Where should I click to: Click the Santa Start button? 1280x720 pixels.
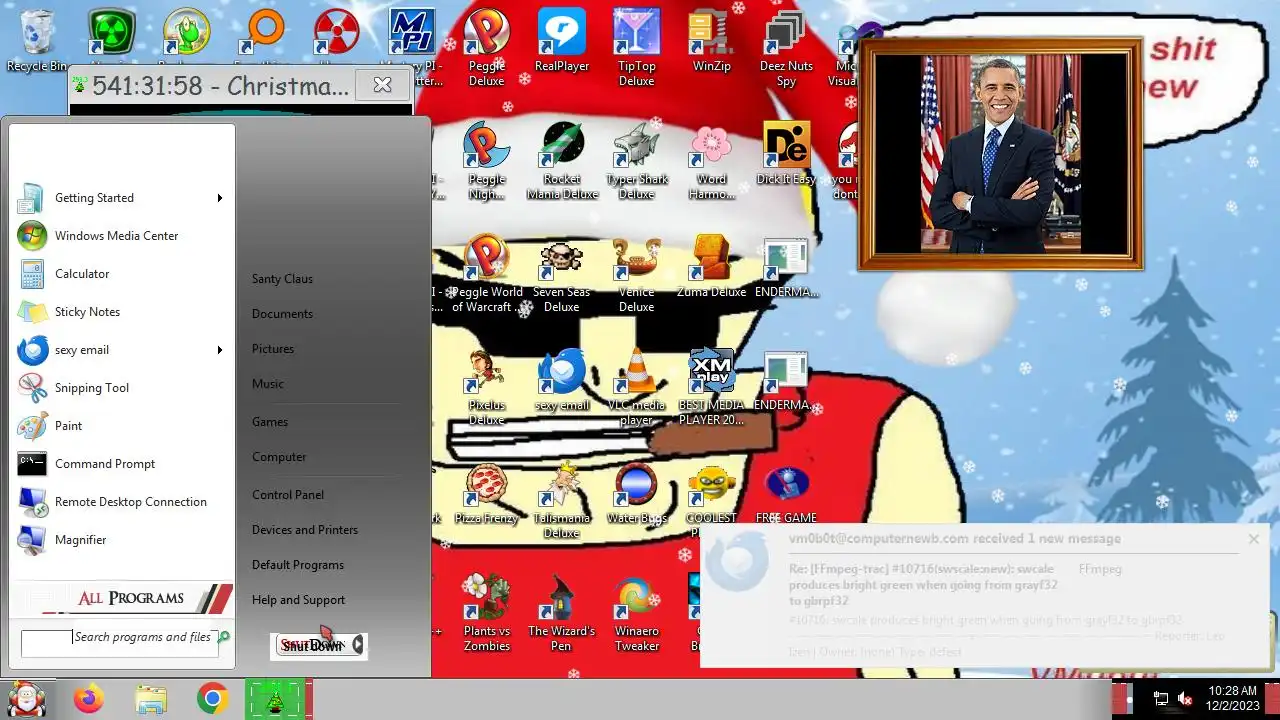tap(25, 698)
